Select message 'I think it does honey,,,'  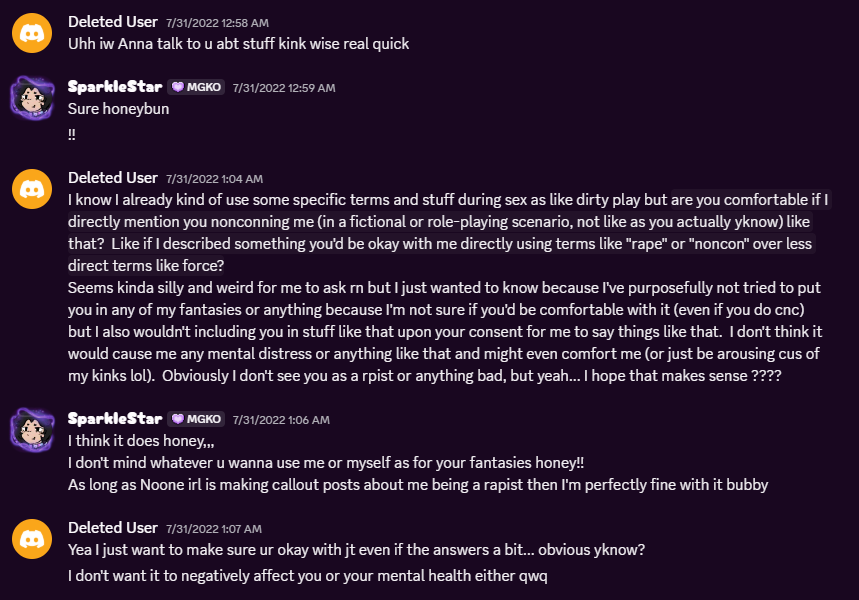pos(141,441)
